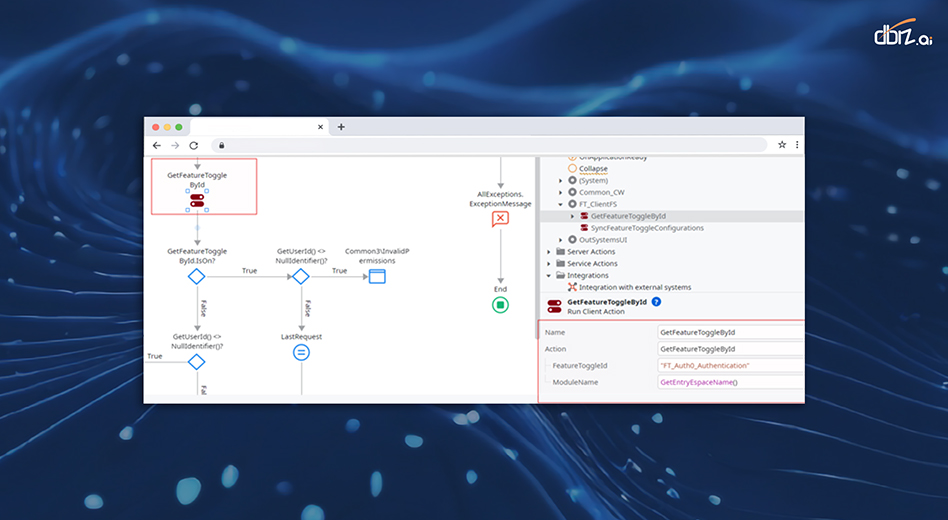Click the SyncFeatureToggleConfigurations action icon
Screen dimensions: 948x520
coord(584,228)
